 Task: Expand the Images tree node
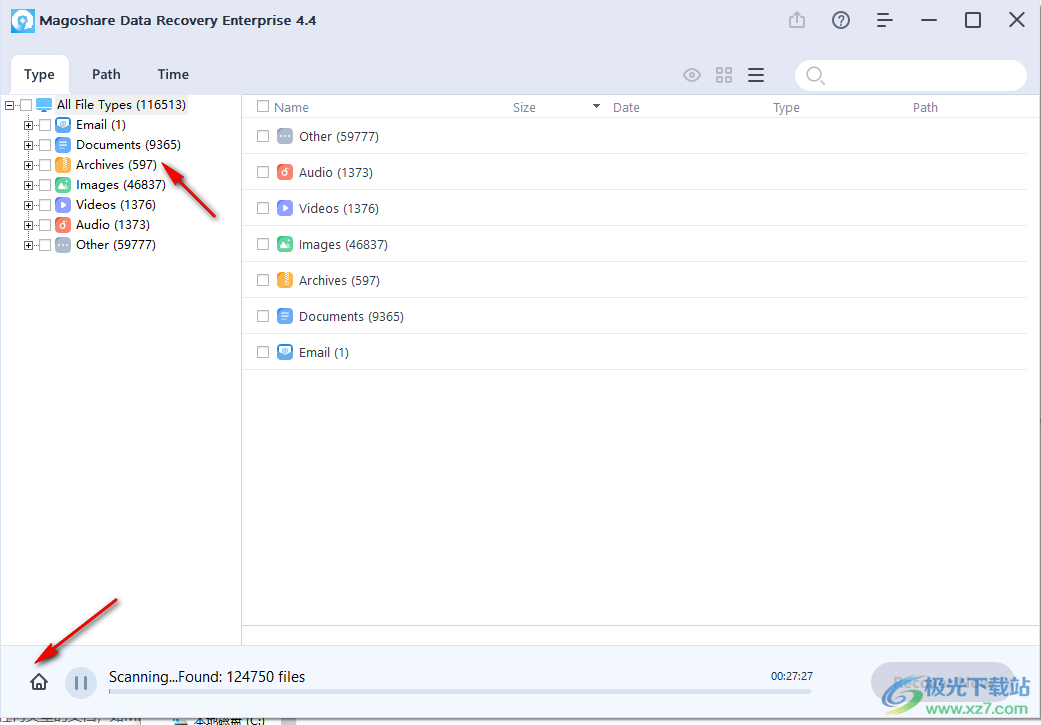[29, 185]
